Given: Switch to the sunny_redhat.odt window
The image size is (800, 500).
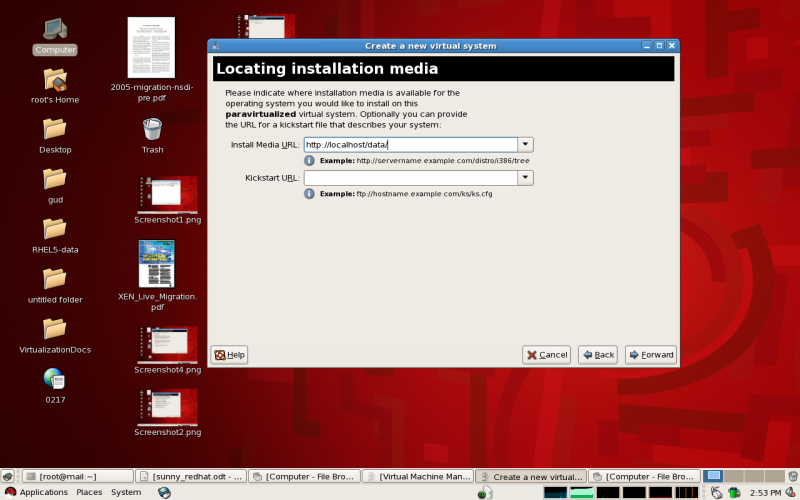Looking at the screenshot, I should [191, 477].
